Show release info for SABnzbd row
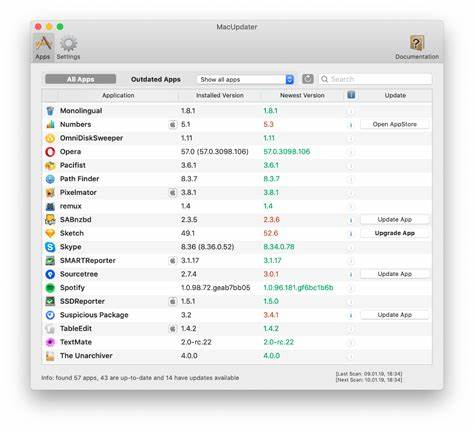 (351, 220)
